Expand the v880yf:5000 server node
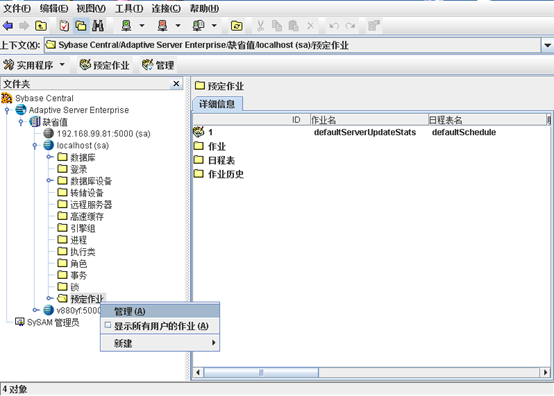Viewport: 554px width, 396px height. (35, 310)
